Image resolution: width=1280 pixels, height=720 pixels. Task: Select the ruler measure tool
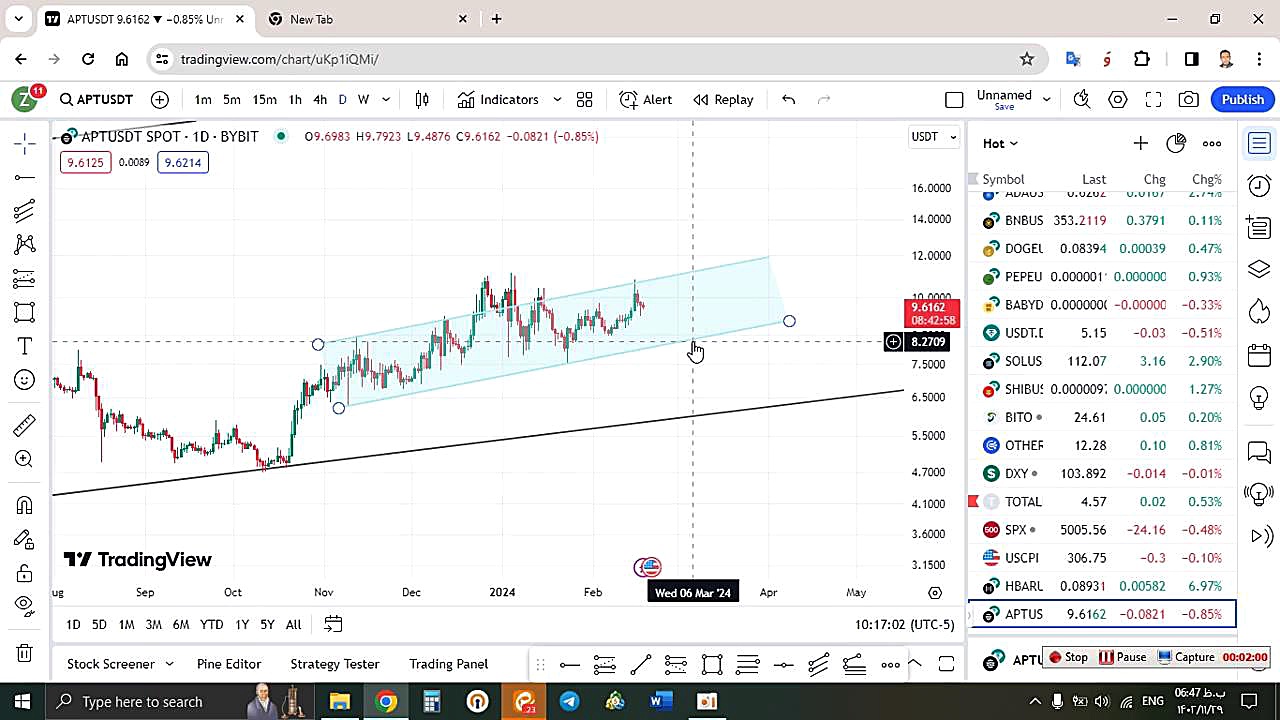[x=25, y=426]
